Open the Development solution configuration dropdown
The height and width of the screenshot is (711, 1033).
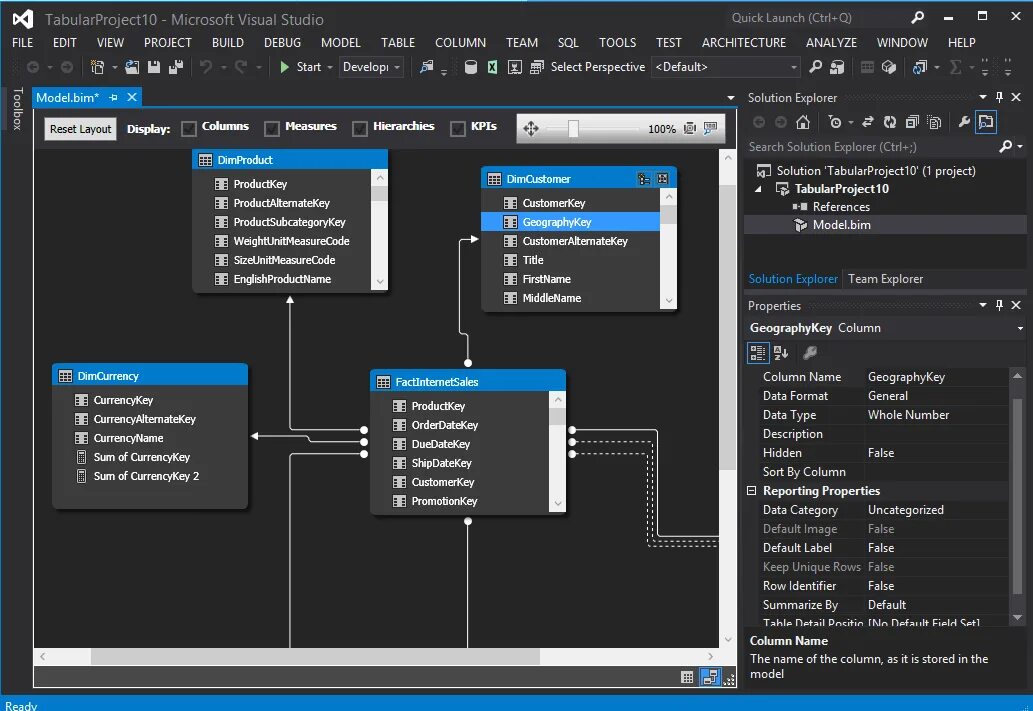pyautogui.click(x=371, y=67)
